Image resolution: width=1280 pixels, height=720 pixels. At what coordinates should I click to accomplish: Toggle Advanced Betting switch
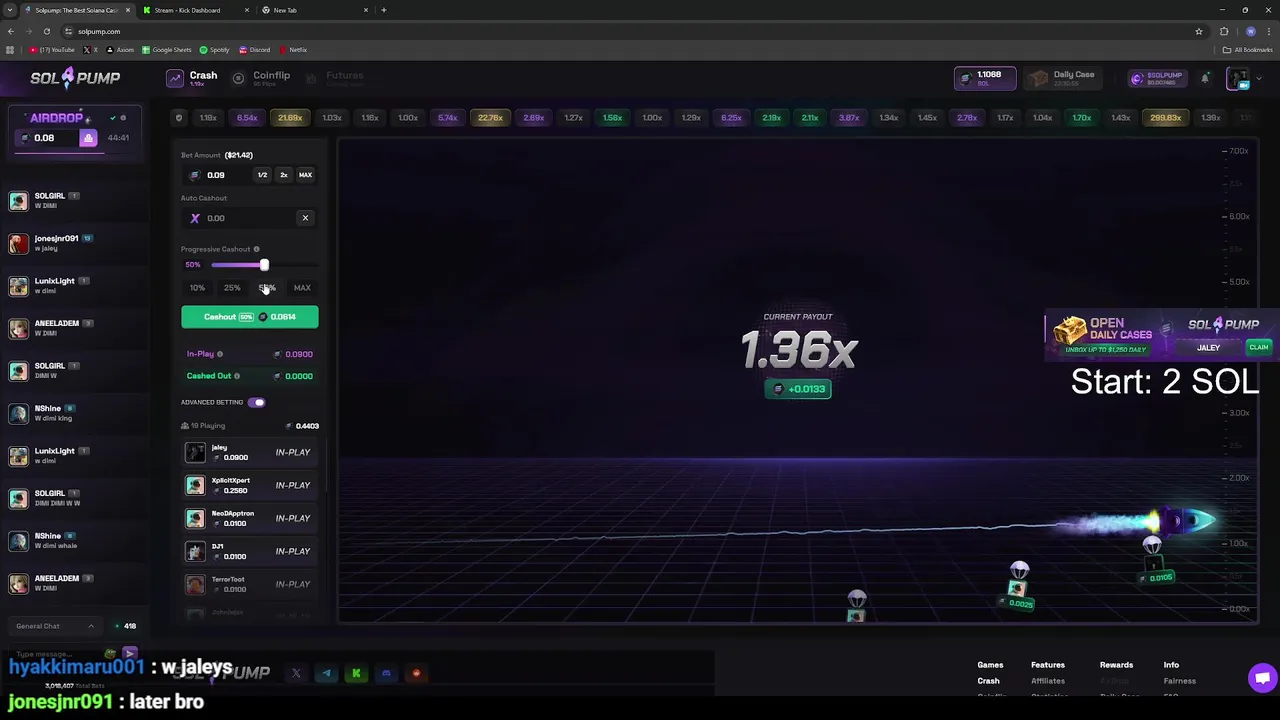(x=257, y=402)
